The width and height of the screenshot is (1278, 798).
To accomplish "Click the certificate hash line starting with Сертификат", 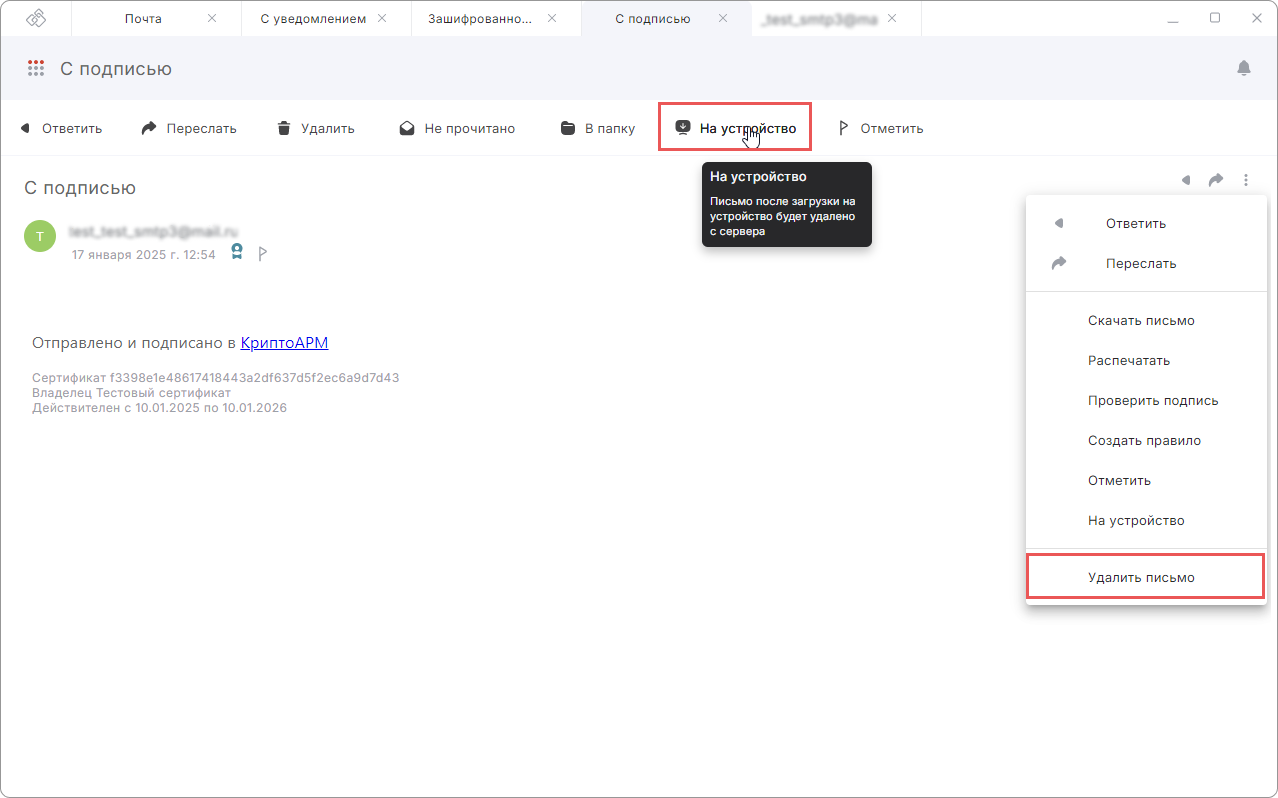I will click(x=216, y=378).
